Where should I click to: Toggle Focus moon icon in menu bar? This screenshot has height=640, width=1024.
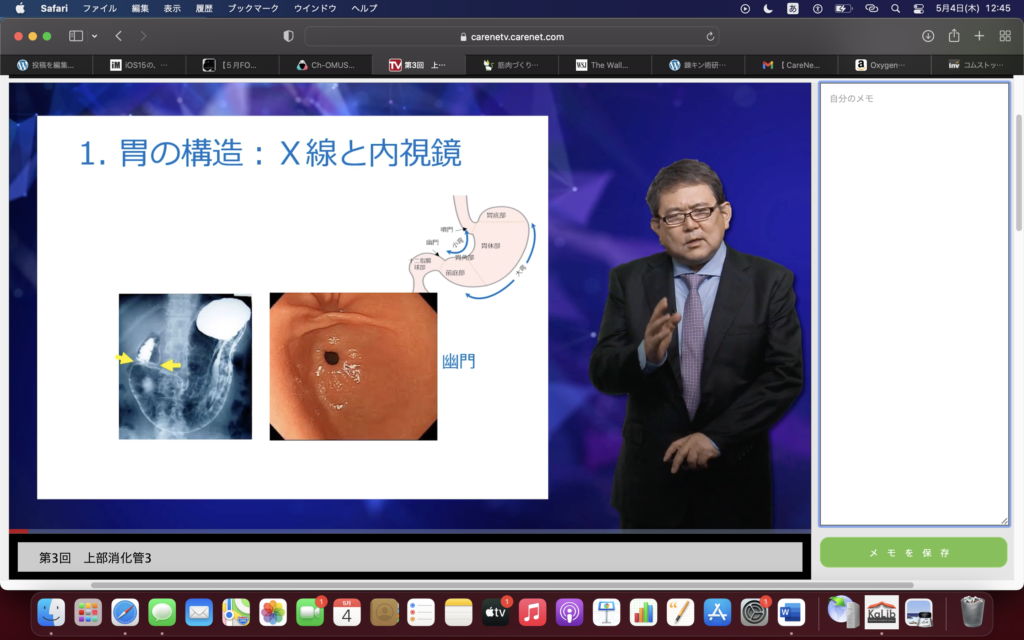768,8
